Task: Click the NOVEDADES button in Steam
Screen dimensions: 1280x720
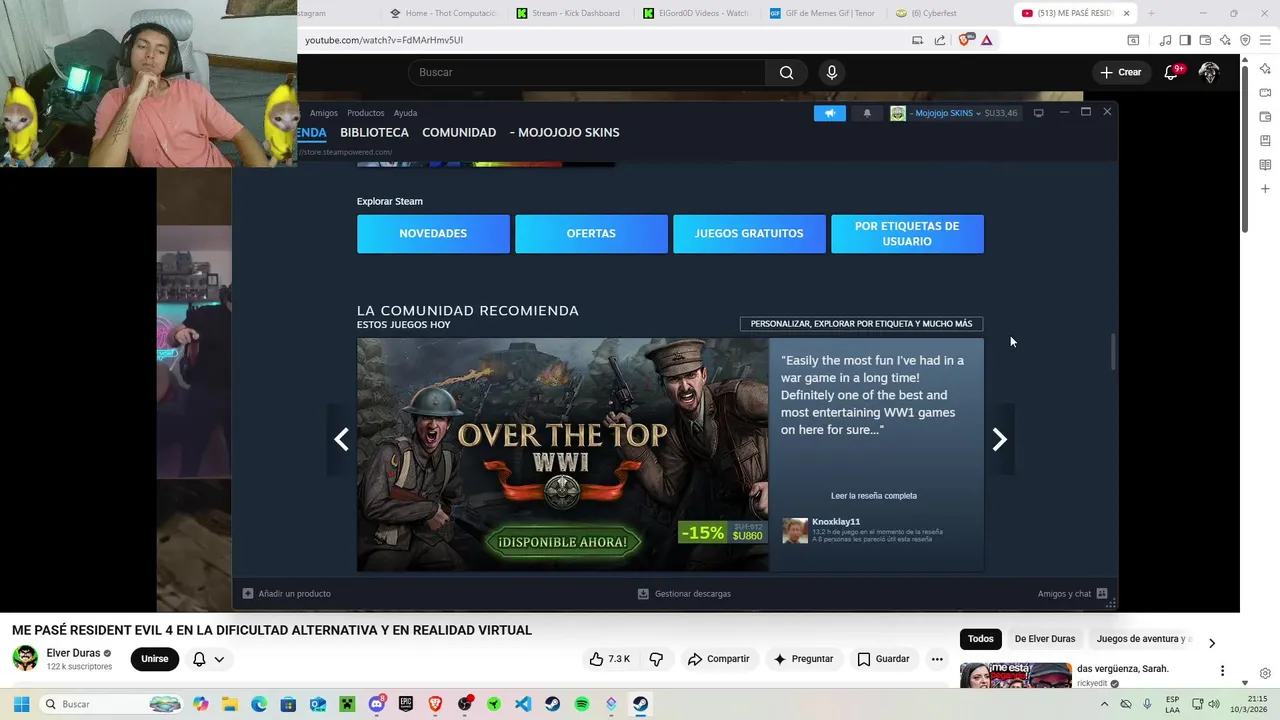Action: coord(433,234)
